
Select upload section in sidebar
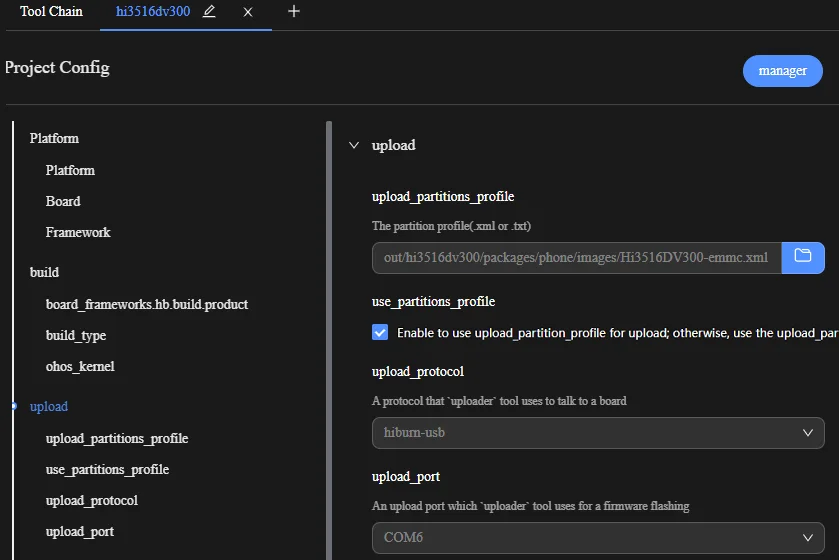point(49,407)
